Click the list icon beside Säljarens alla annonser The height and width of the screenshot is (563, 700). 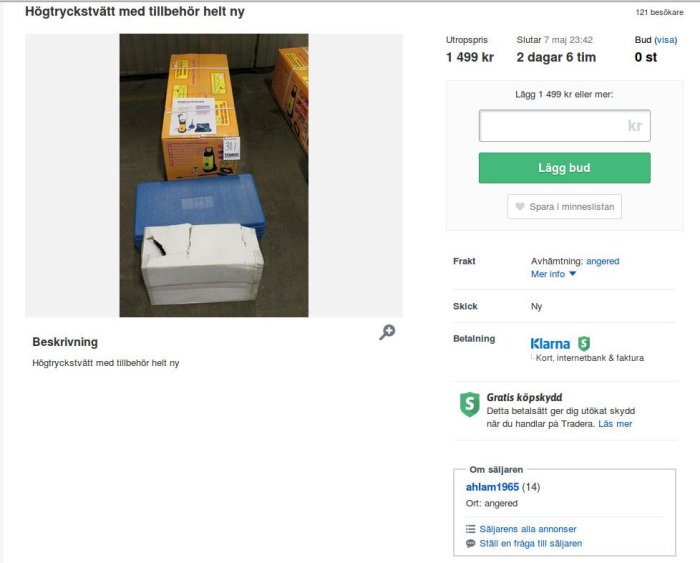coord(471,529)
